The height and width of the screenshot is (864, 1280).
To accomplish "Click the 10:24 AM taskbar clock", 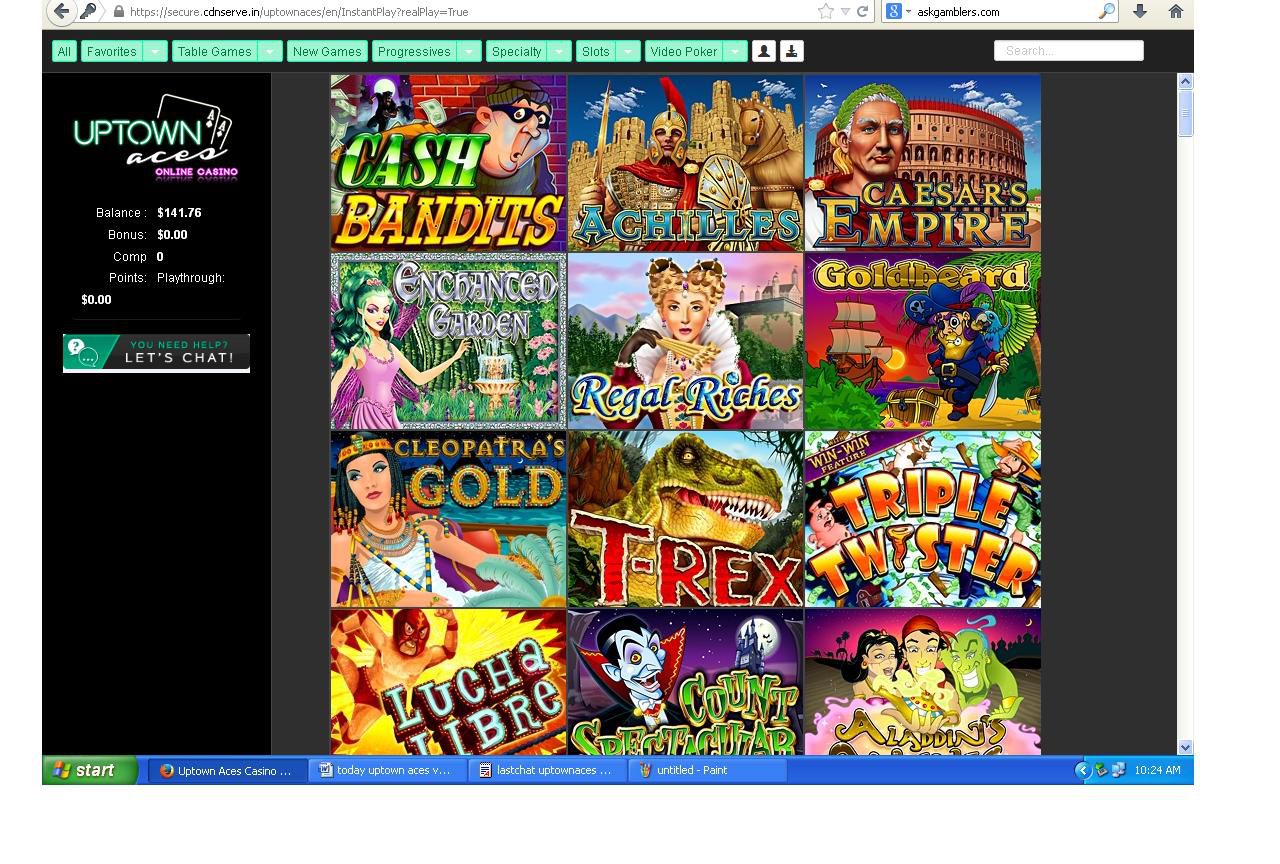I will click(1157, 770).
